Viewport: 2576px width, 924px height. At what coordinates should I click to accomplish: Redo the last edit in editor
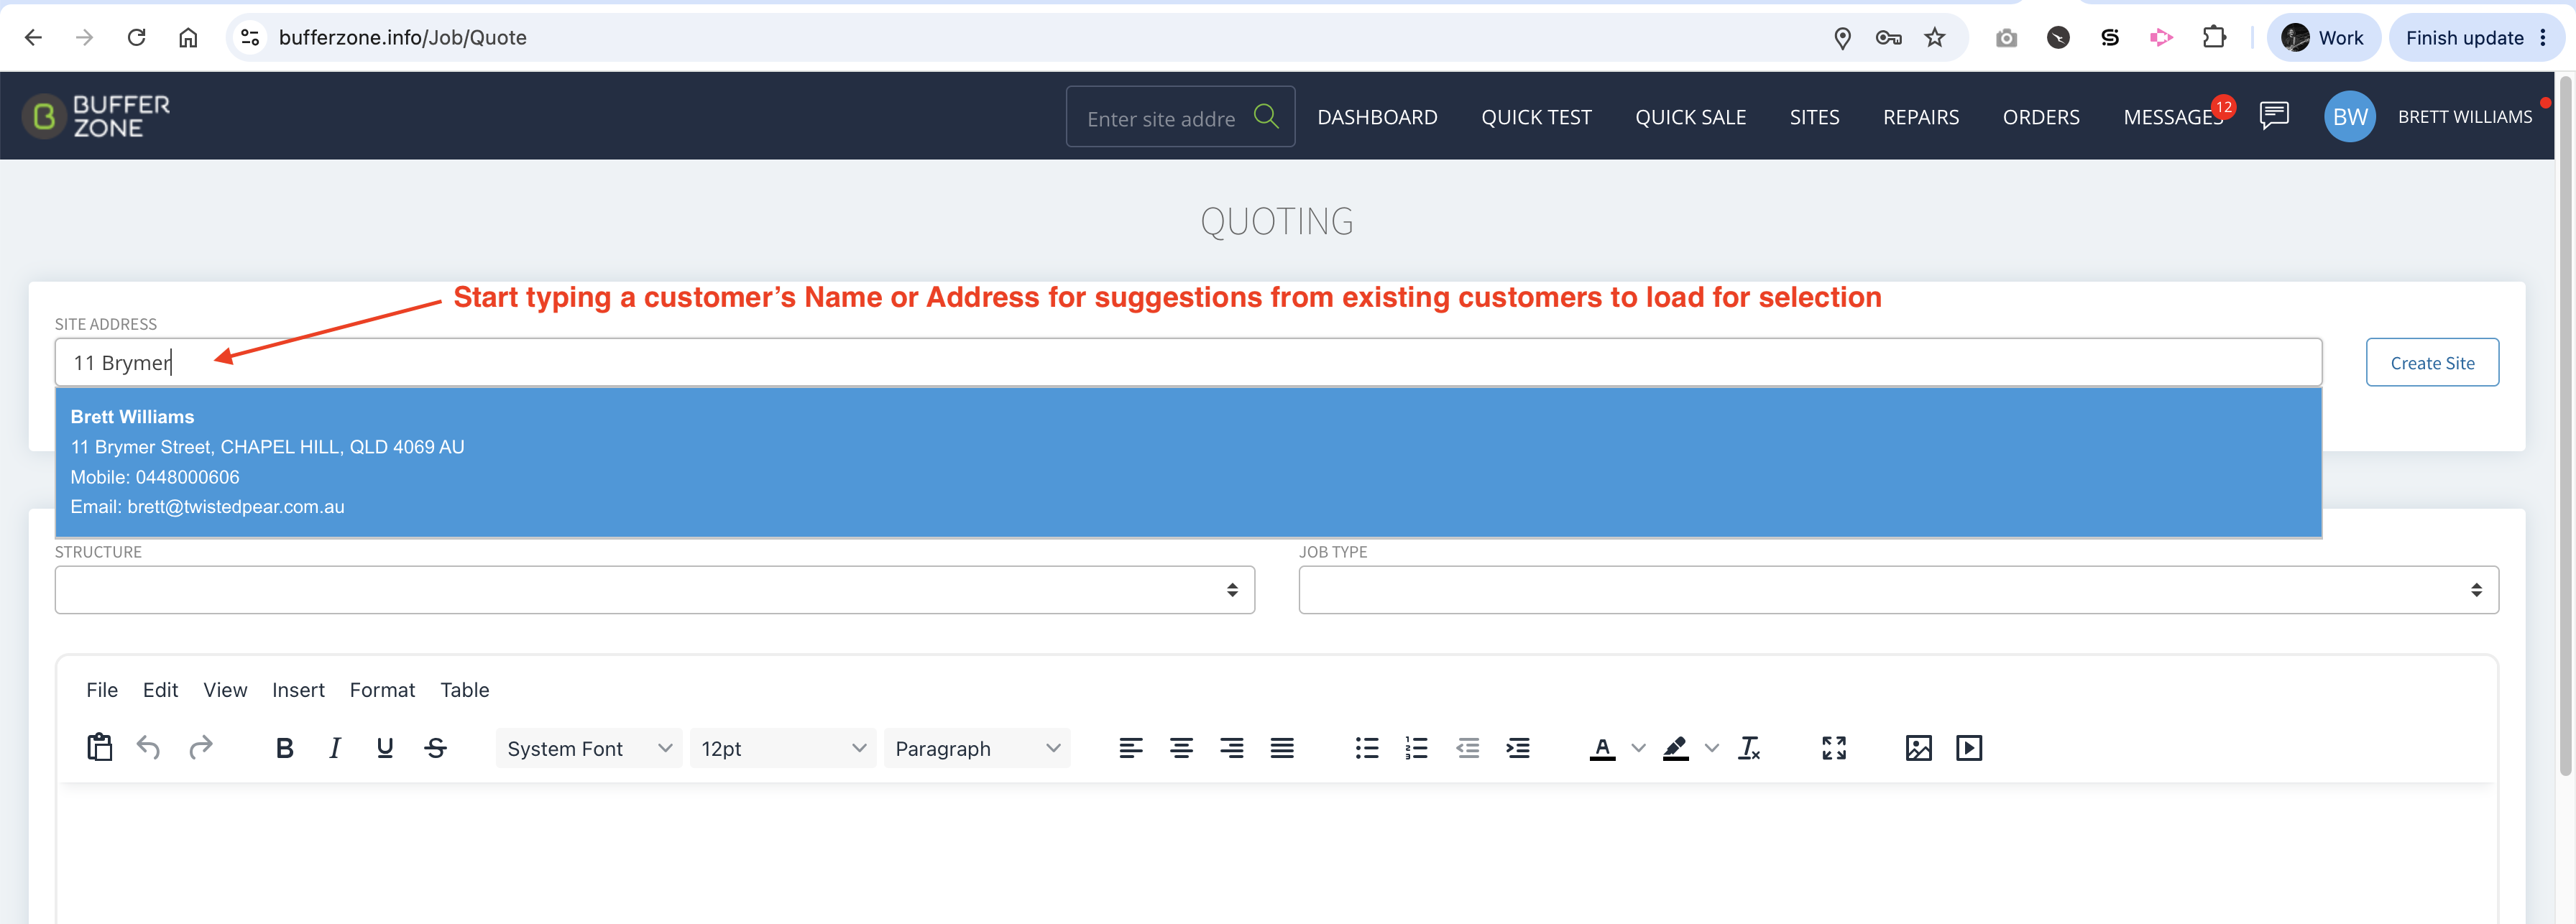[201, 747]
